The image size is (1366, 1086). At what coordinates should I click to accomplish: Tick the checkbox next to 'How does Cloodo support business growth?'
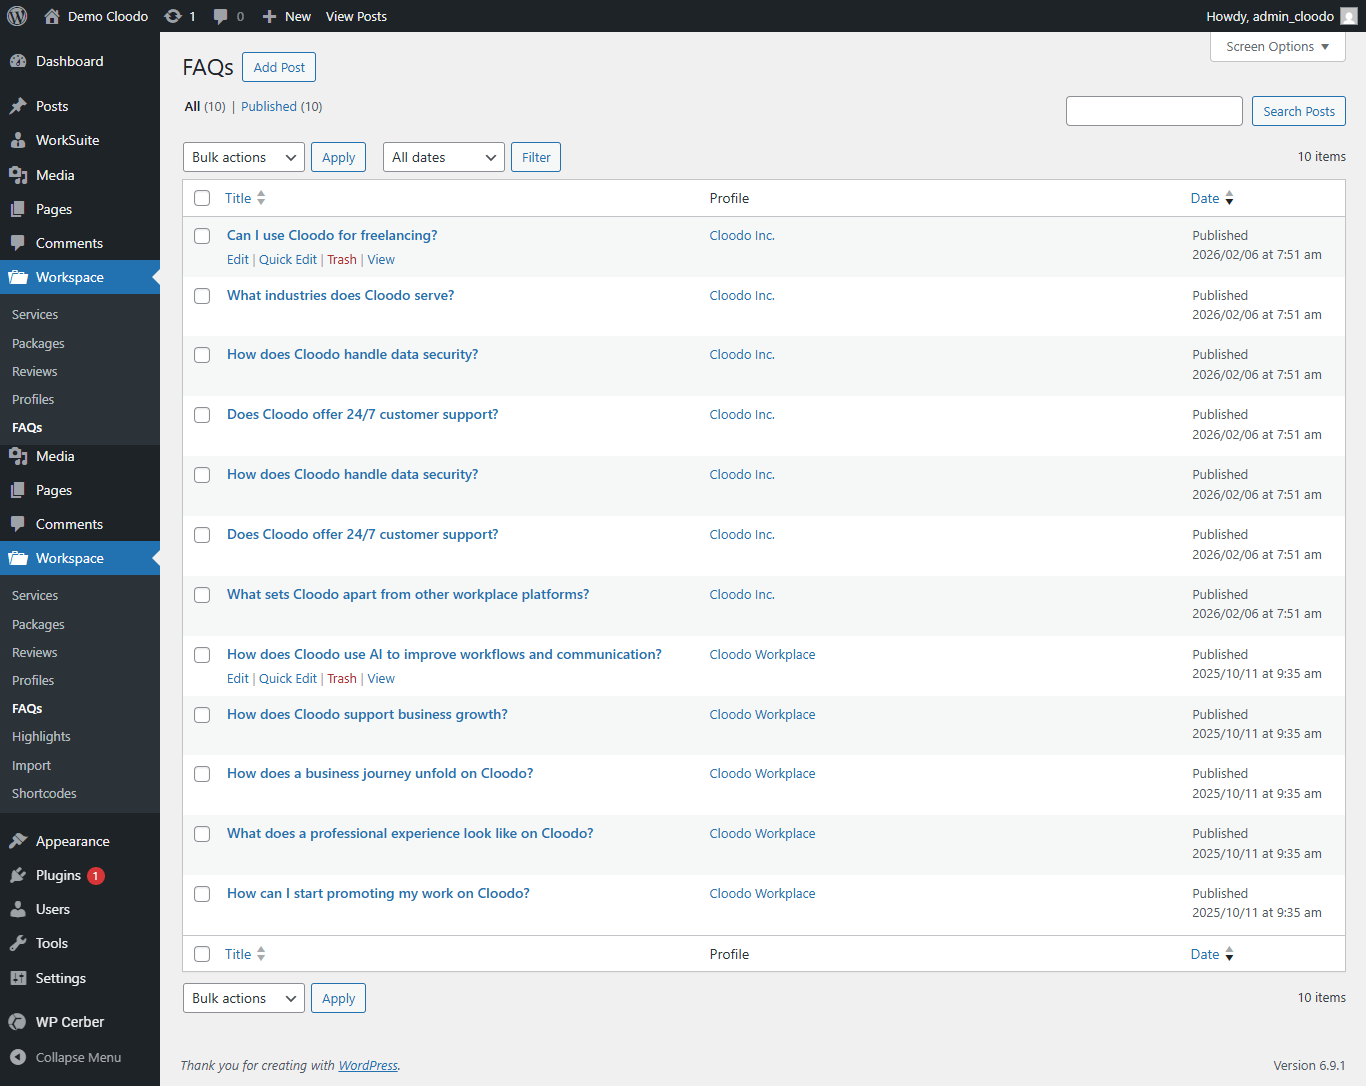(x=202, y=714)
